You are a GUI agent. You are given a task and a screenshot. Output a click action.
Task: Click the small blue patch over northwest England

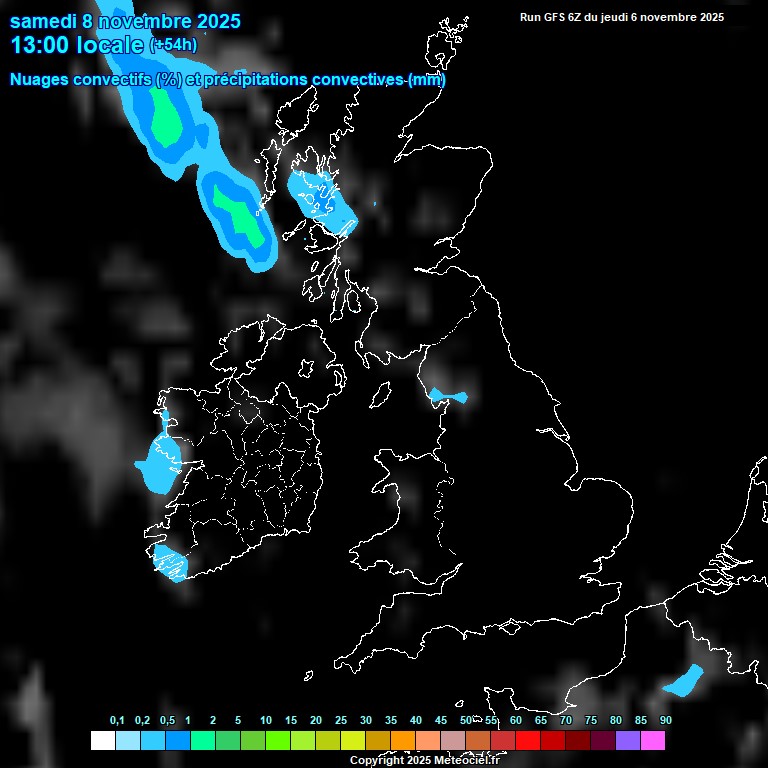[446, 396]
